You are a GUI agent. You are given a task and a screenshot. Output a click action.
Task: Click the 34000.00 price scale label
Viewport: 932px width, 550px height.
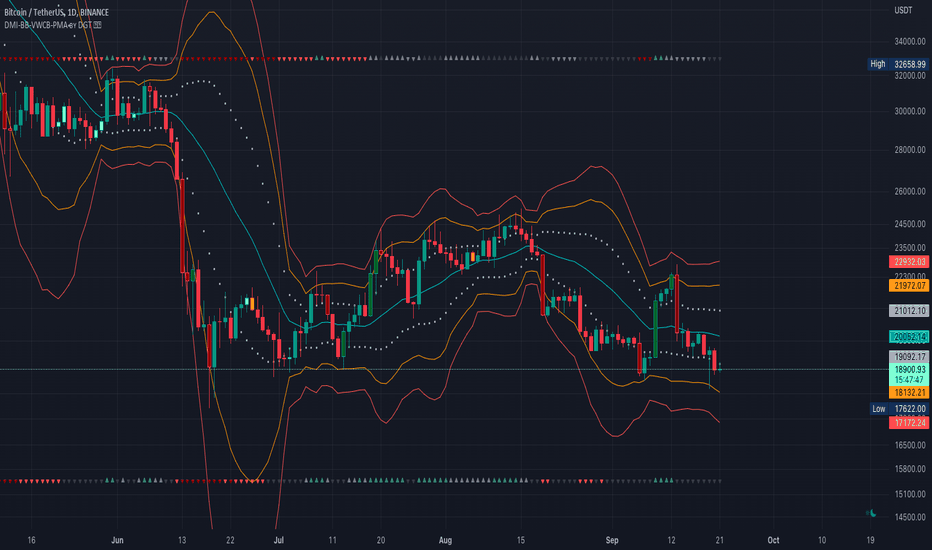point(910,42)
